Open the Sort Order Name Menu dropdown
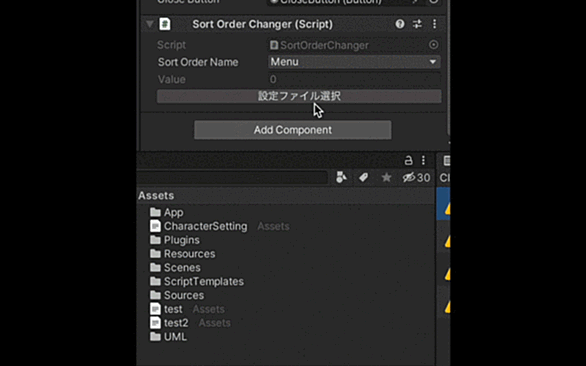 point(354,62)
